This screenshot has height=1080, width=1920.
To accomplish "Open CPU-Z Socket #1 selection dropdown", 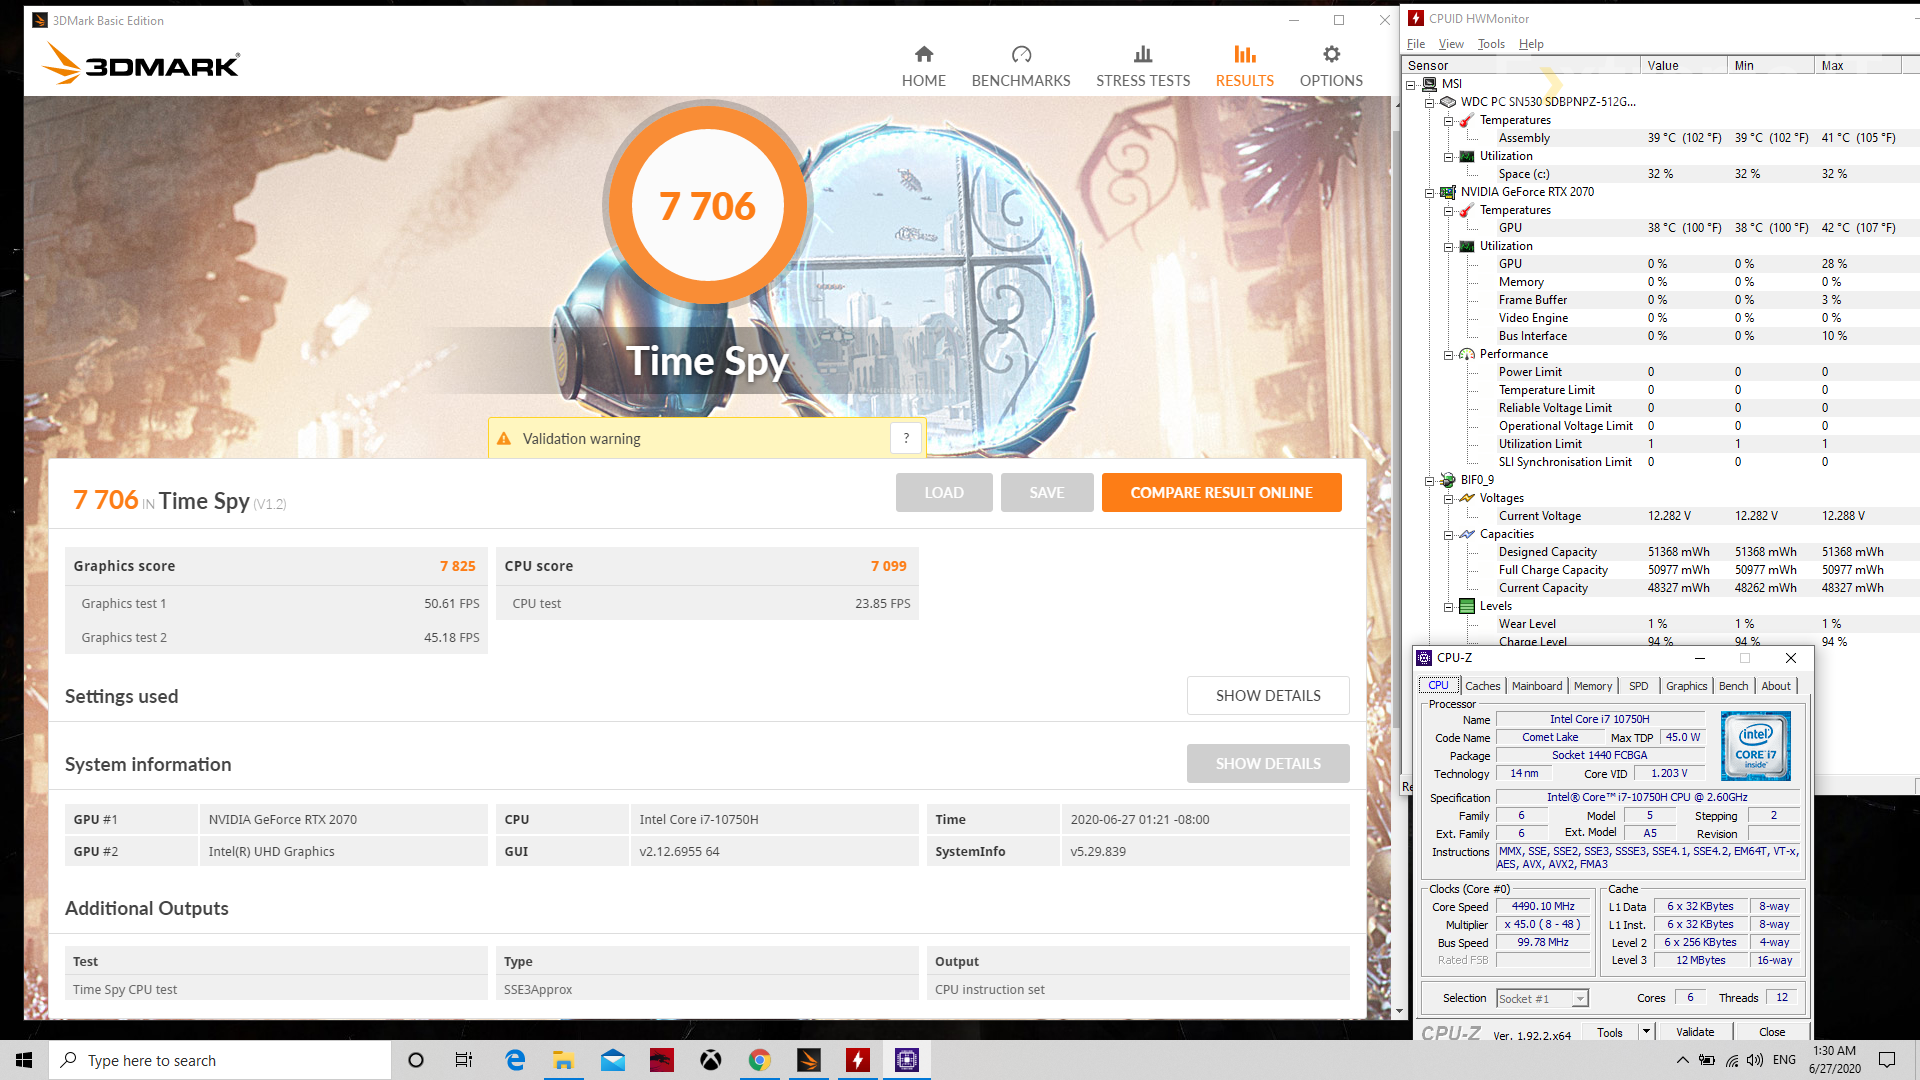I will tap(1542, 998).
